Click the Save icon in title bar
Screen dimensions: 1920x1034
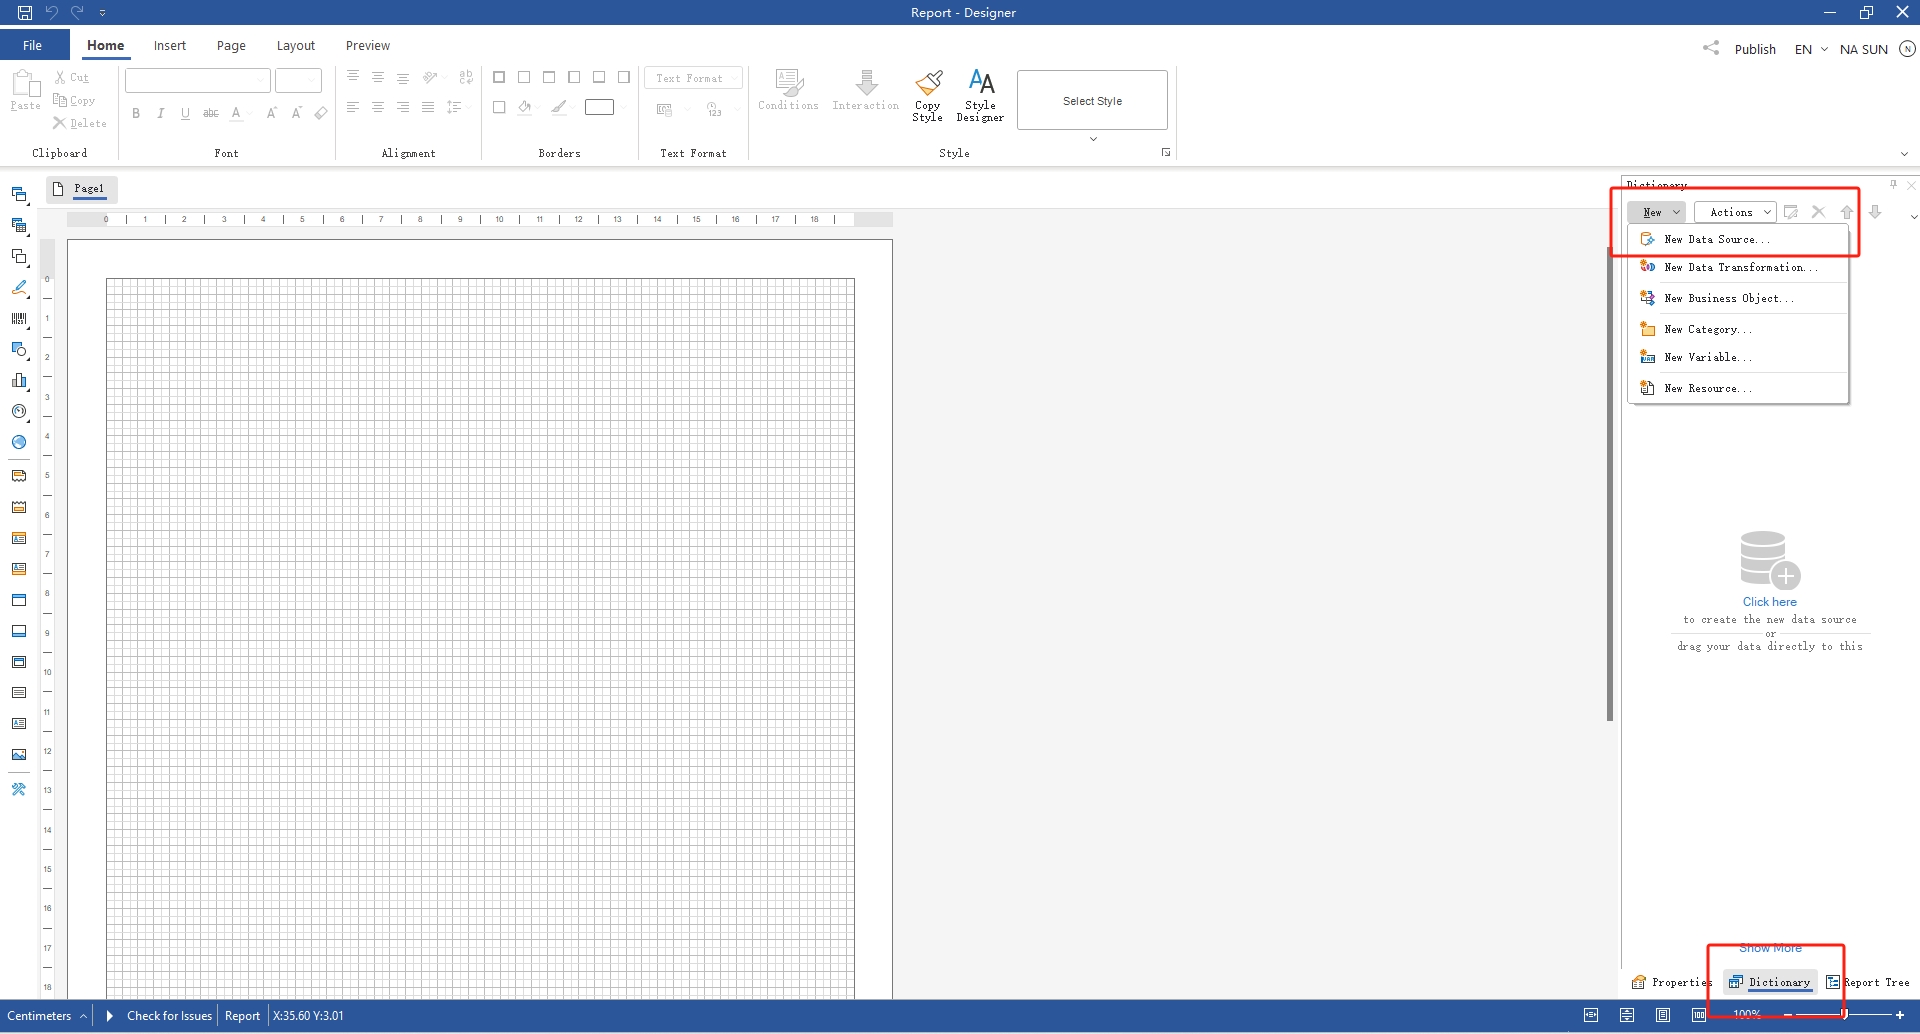pos(25,13)
